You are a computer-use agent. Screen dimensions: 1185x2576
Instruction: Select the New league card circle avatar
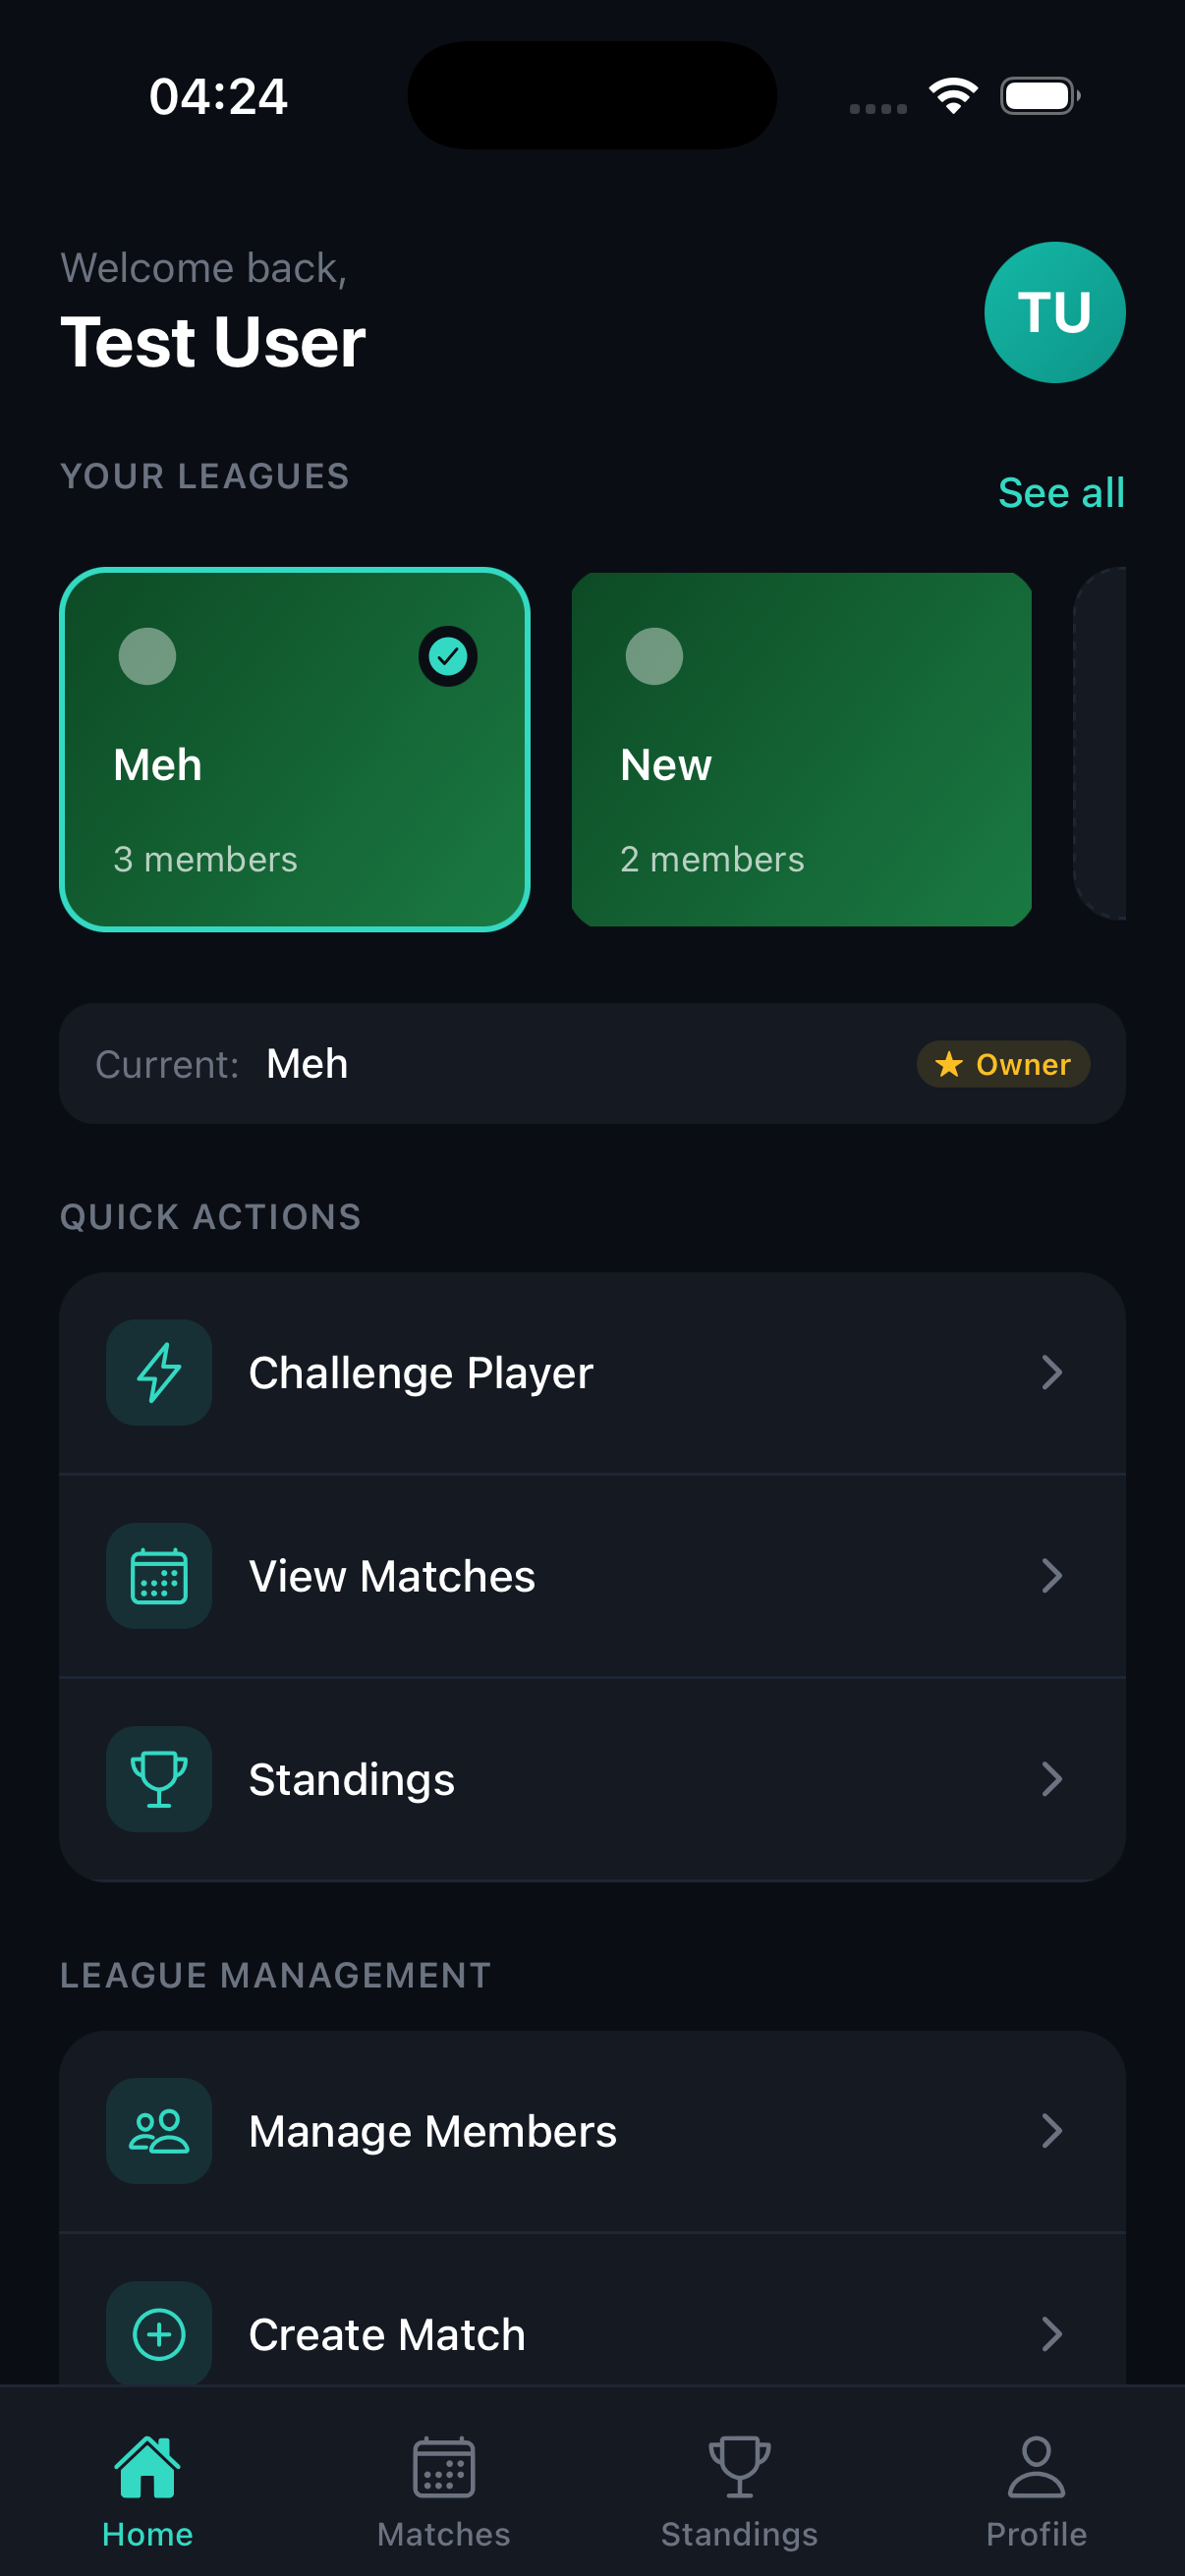pos(654,656)
